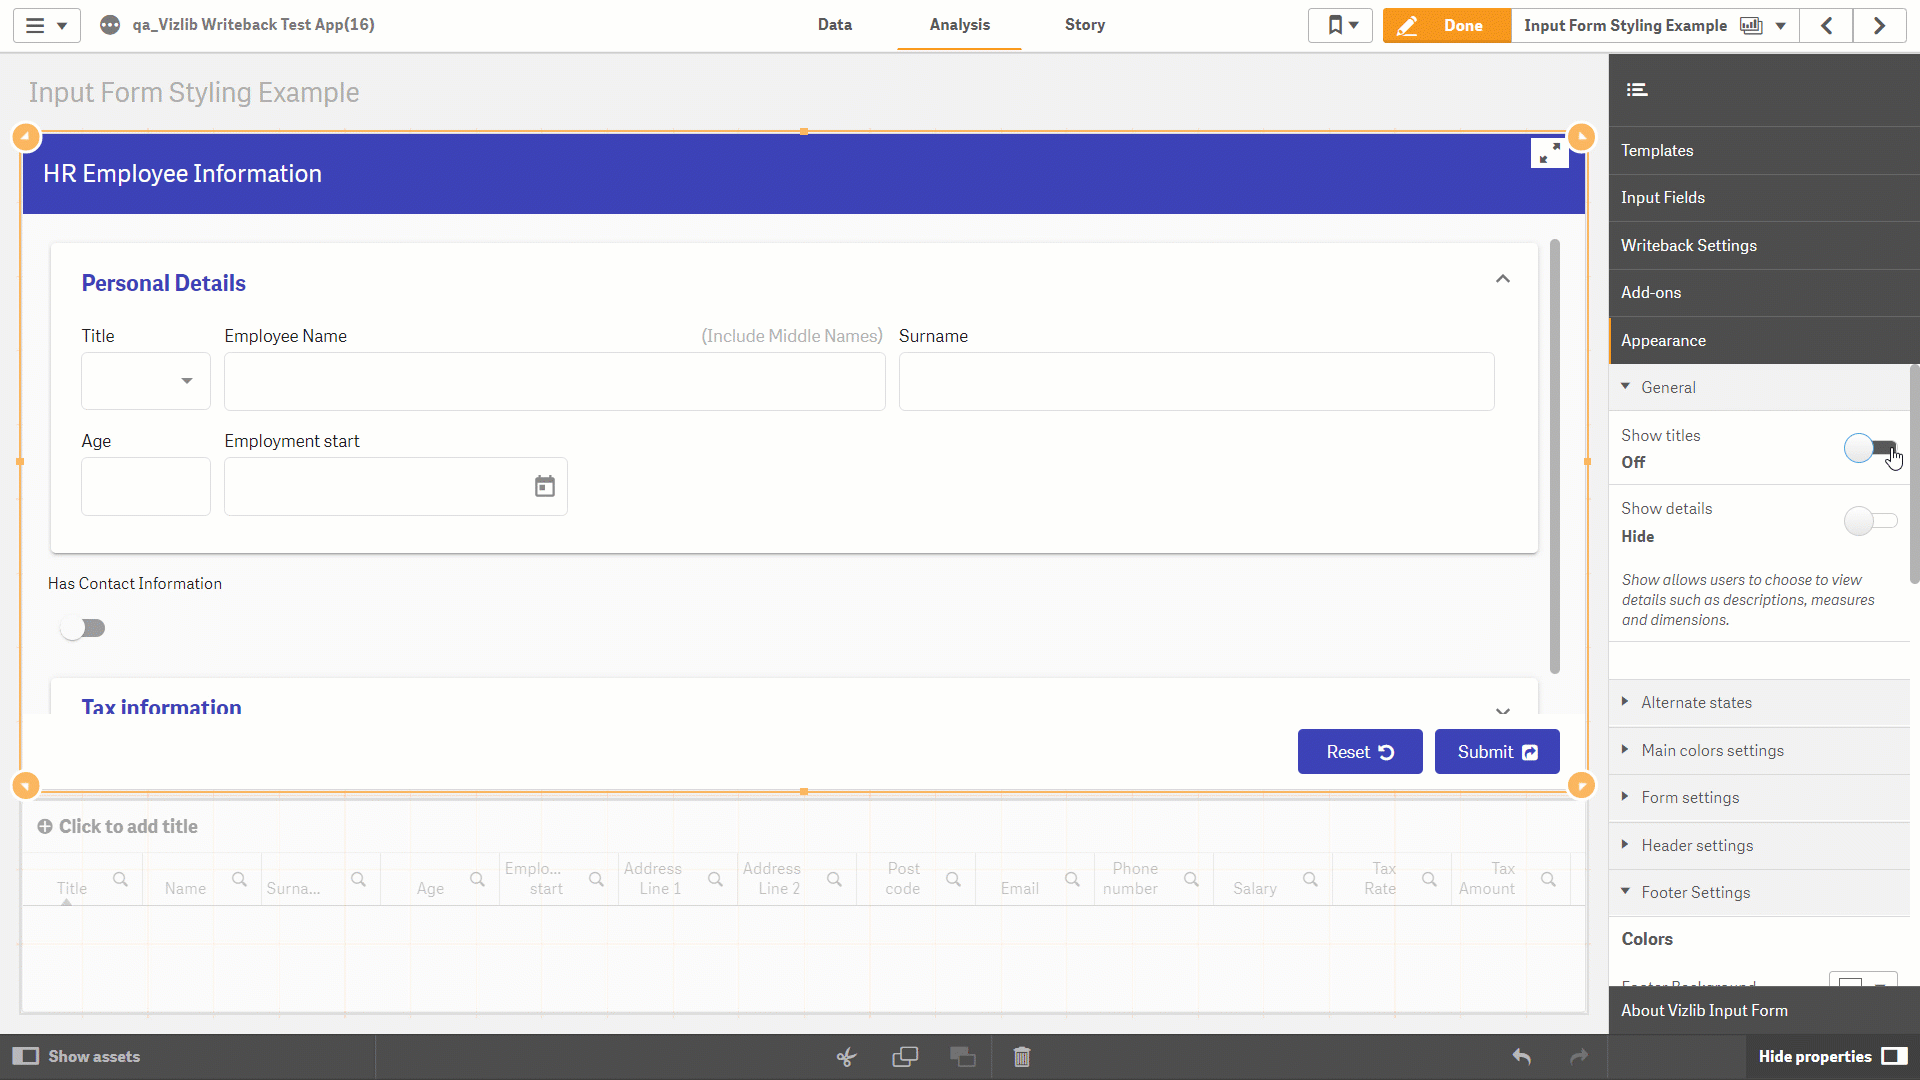This screenshot has width=1920, height=1080.
Task: Click the undo arrow icon
Action: (1522, 1056)
